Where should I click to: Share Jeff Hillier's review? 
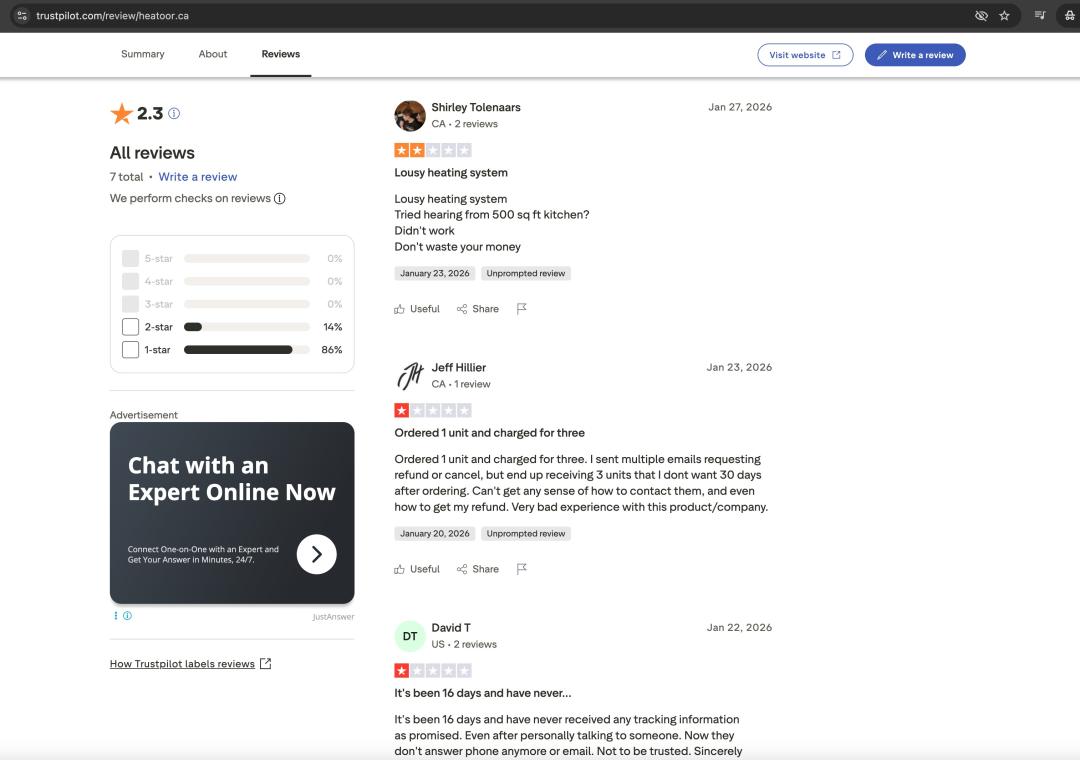point(477,569)
